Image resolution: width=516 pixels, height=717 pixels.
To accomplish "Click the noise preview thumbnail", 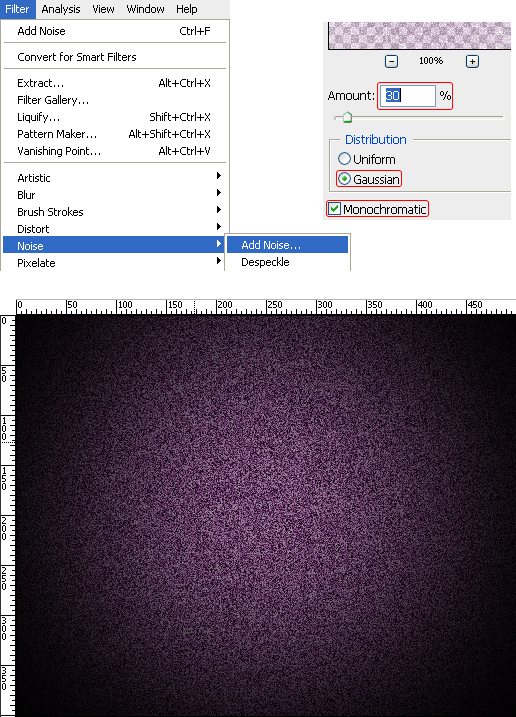I will tap(419, 35).
